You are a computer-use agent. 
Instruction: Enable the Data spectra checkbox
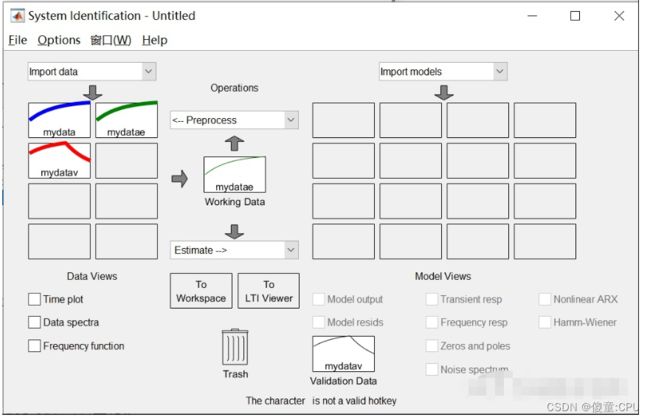point(34,323)
